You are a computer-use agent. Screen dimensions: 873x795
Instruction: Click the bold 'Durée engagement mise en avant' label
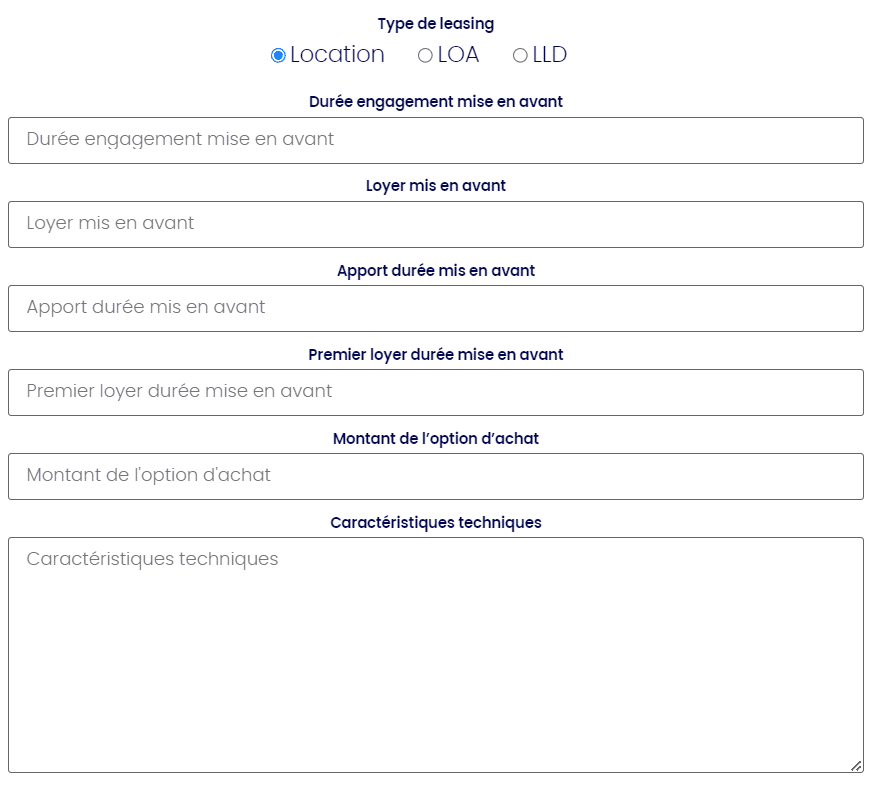point(436,102)
